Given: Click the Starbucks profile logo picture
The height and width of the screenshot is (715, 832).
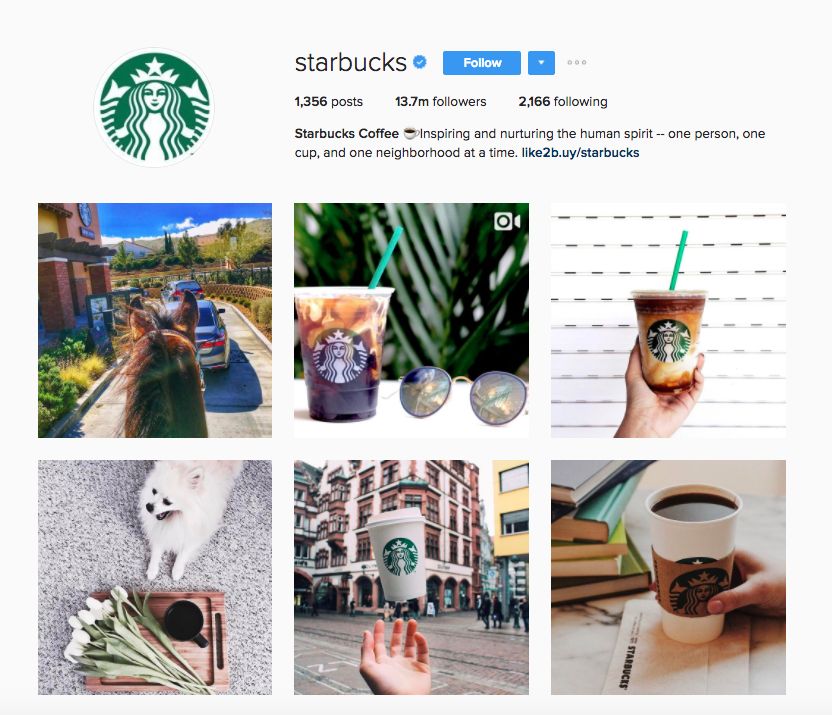Looking at the screenshot, I should 154,107.
